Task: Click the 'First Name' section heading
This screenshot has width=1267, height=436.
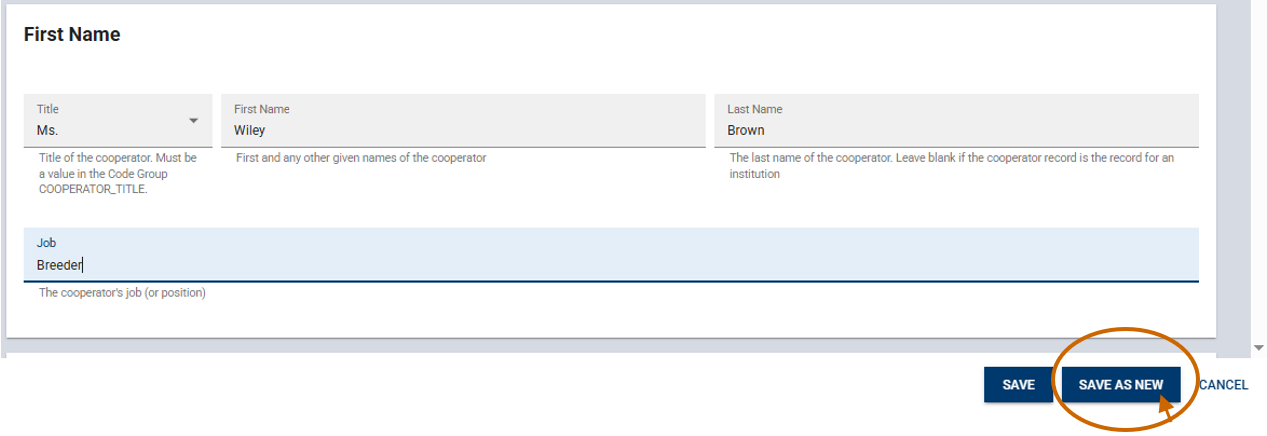Action: (x=72, y=34)
